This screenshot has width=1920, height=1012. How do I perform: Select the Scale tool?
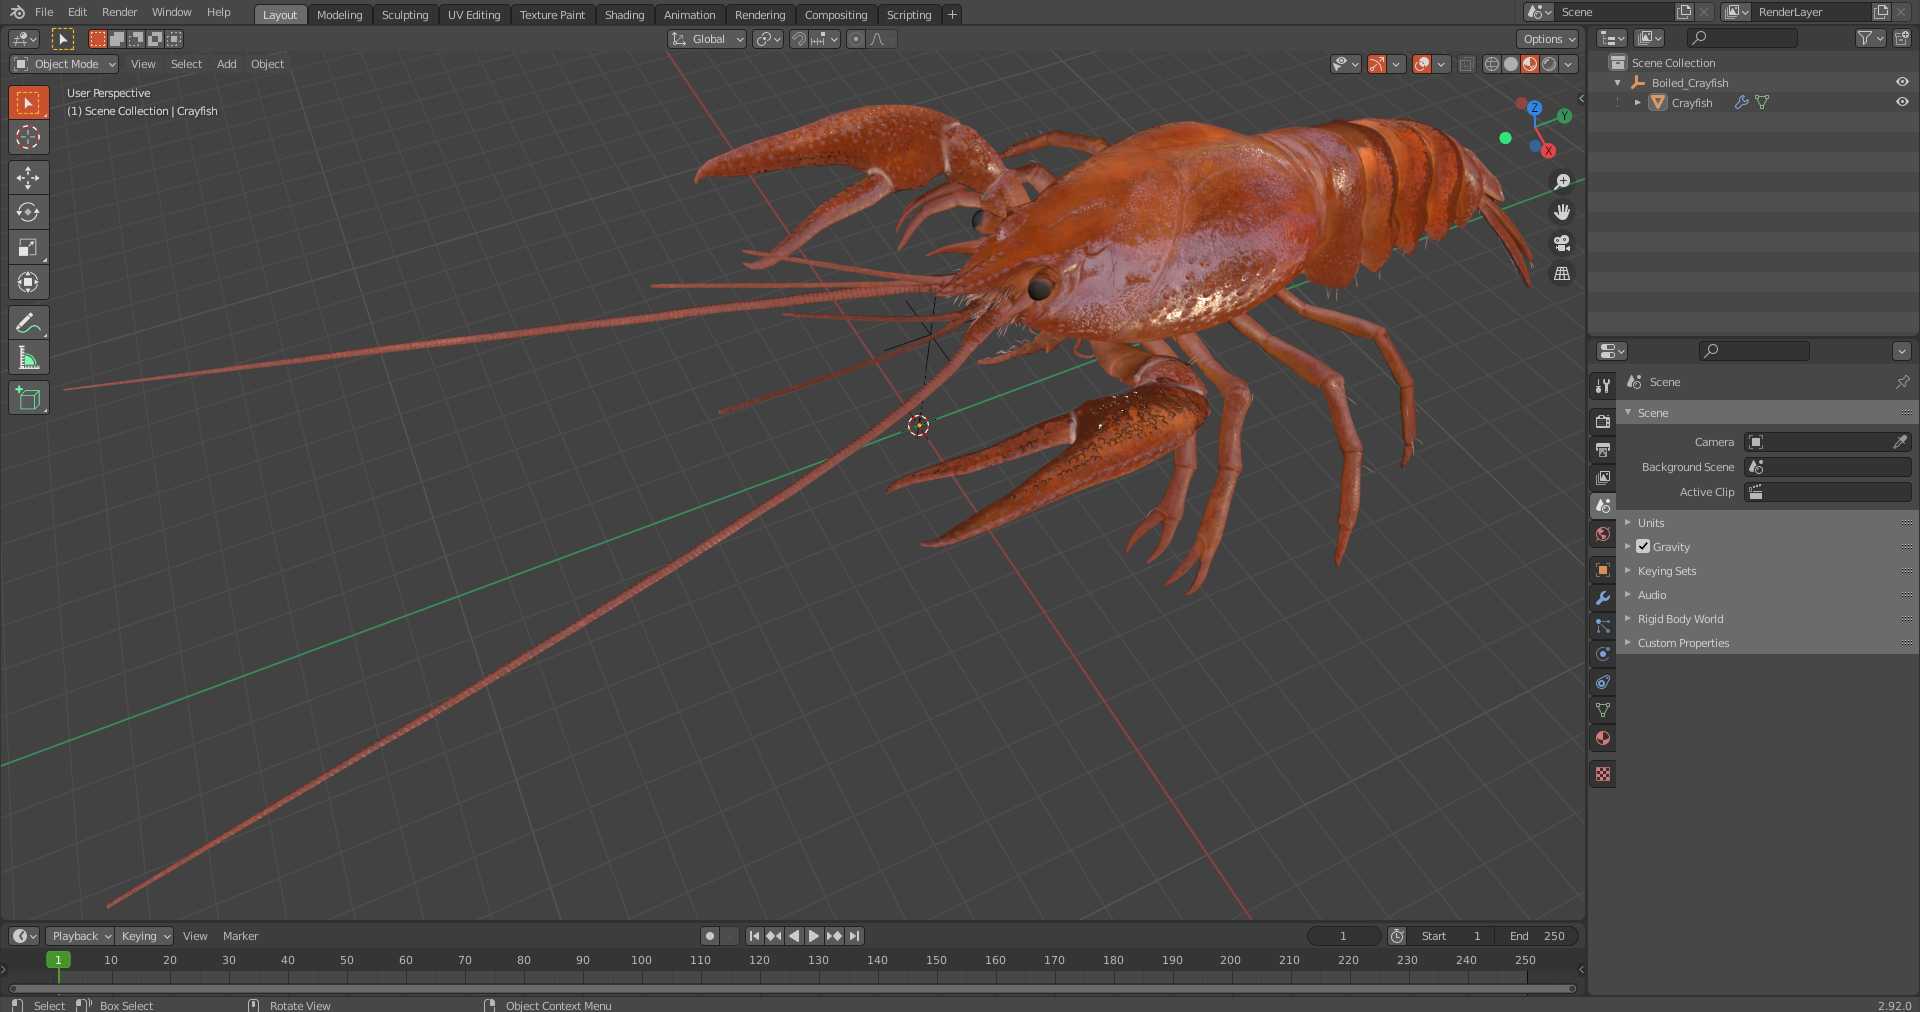28,247
